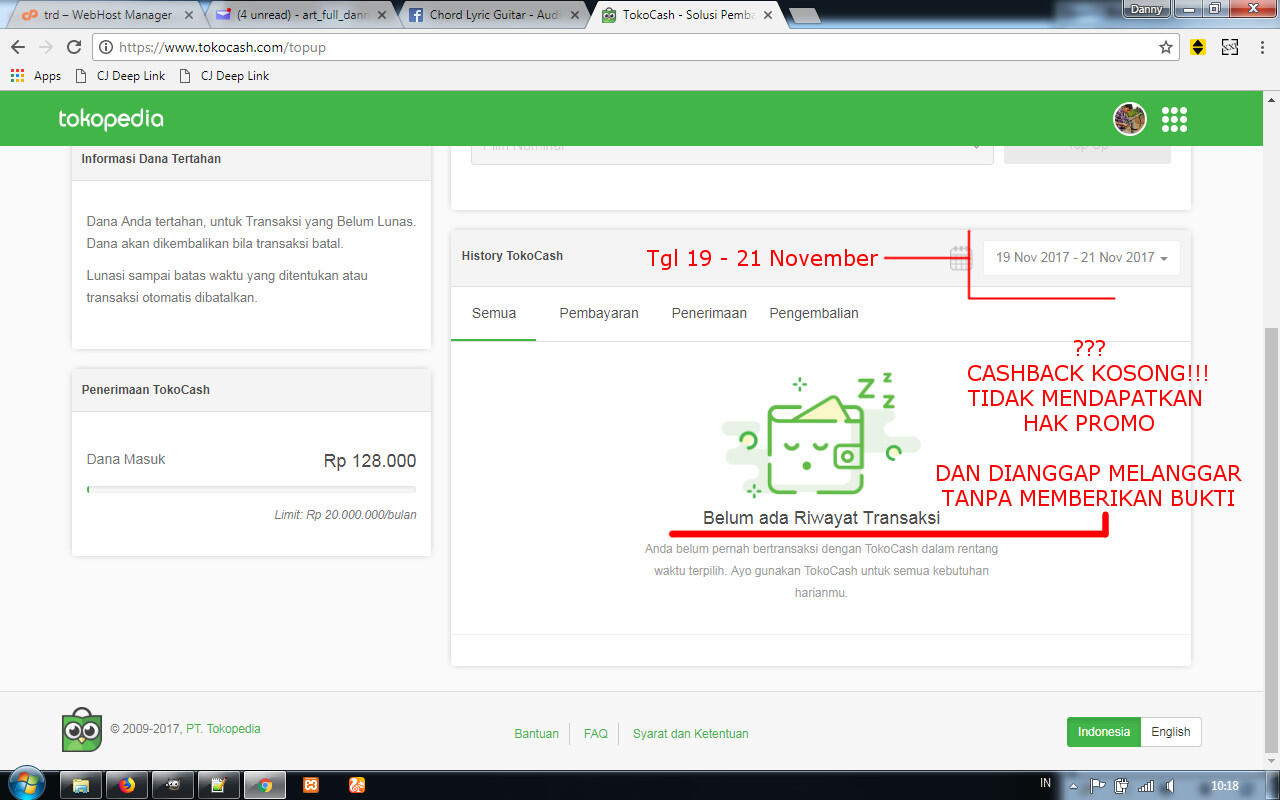
Task: Switch to Chord Lyric Guitar Facebook tab
Action: (498, 15)
